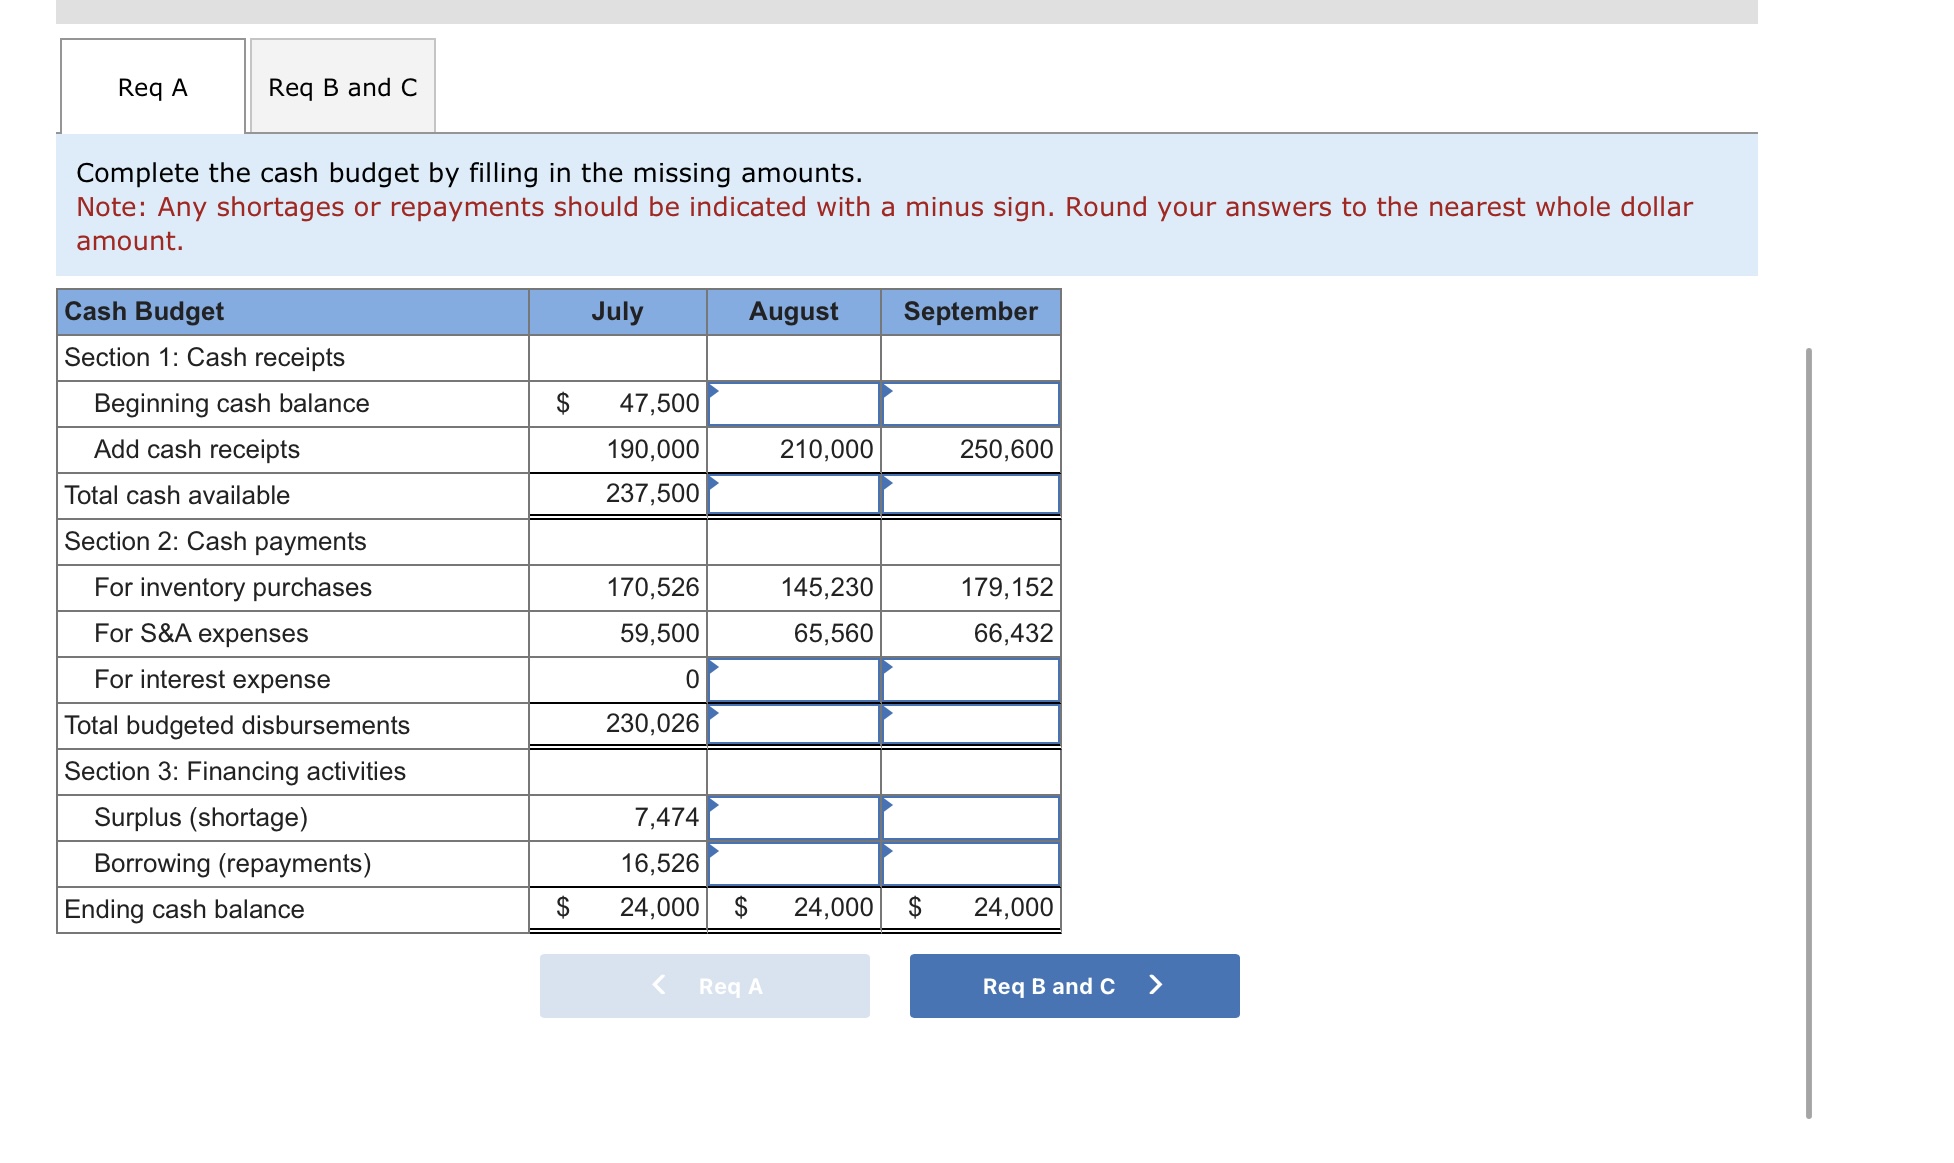The height and width of the screenshot is (1163, 1954).
Task: Click the left chevron on Req A button
Action: (659, 985)
